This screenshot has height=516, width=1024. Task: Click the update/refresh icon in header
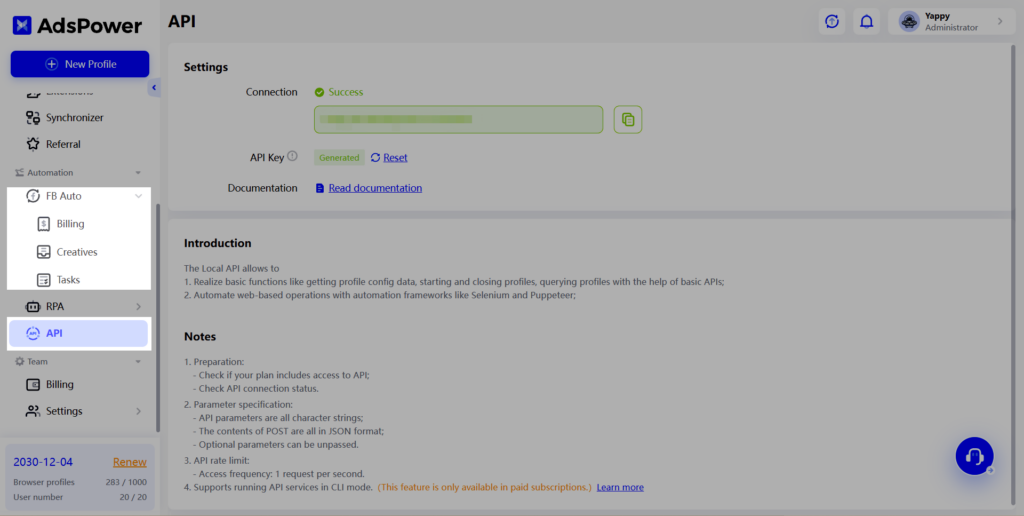pos(832,22)
